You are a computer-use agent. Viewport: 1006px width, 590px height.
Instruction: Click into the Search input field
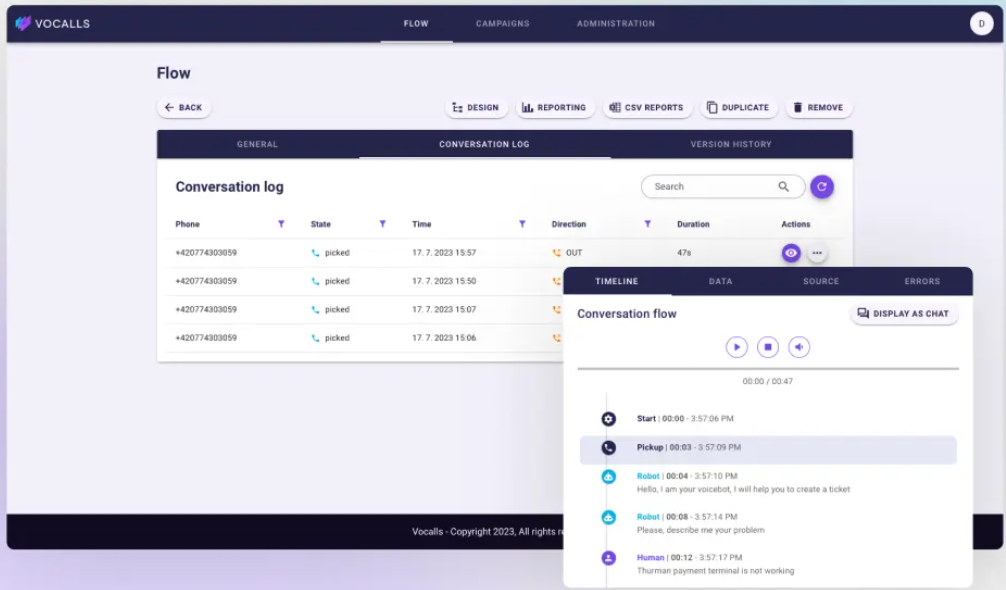(x=710, y=186)
